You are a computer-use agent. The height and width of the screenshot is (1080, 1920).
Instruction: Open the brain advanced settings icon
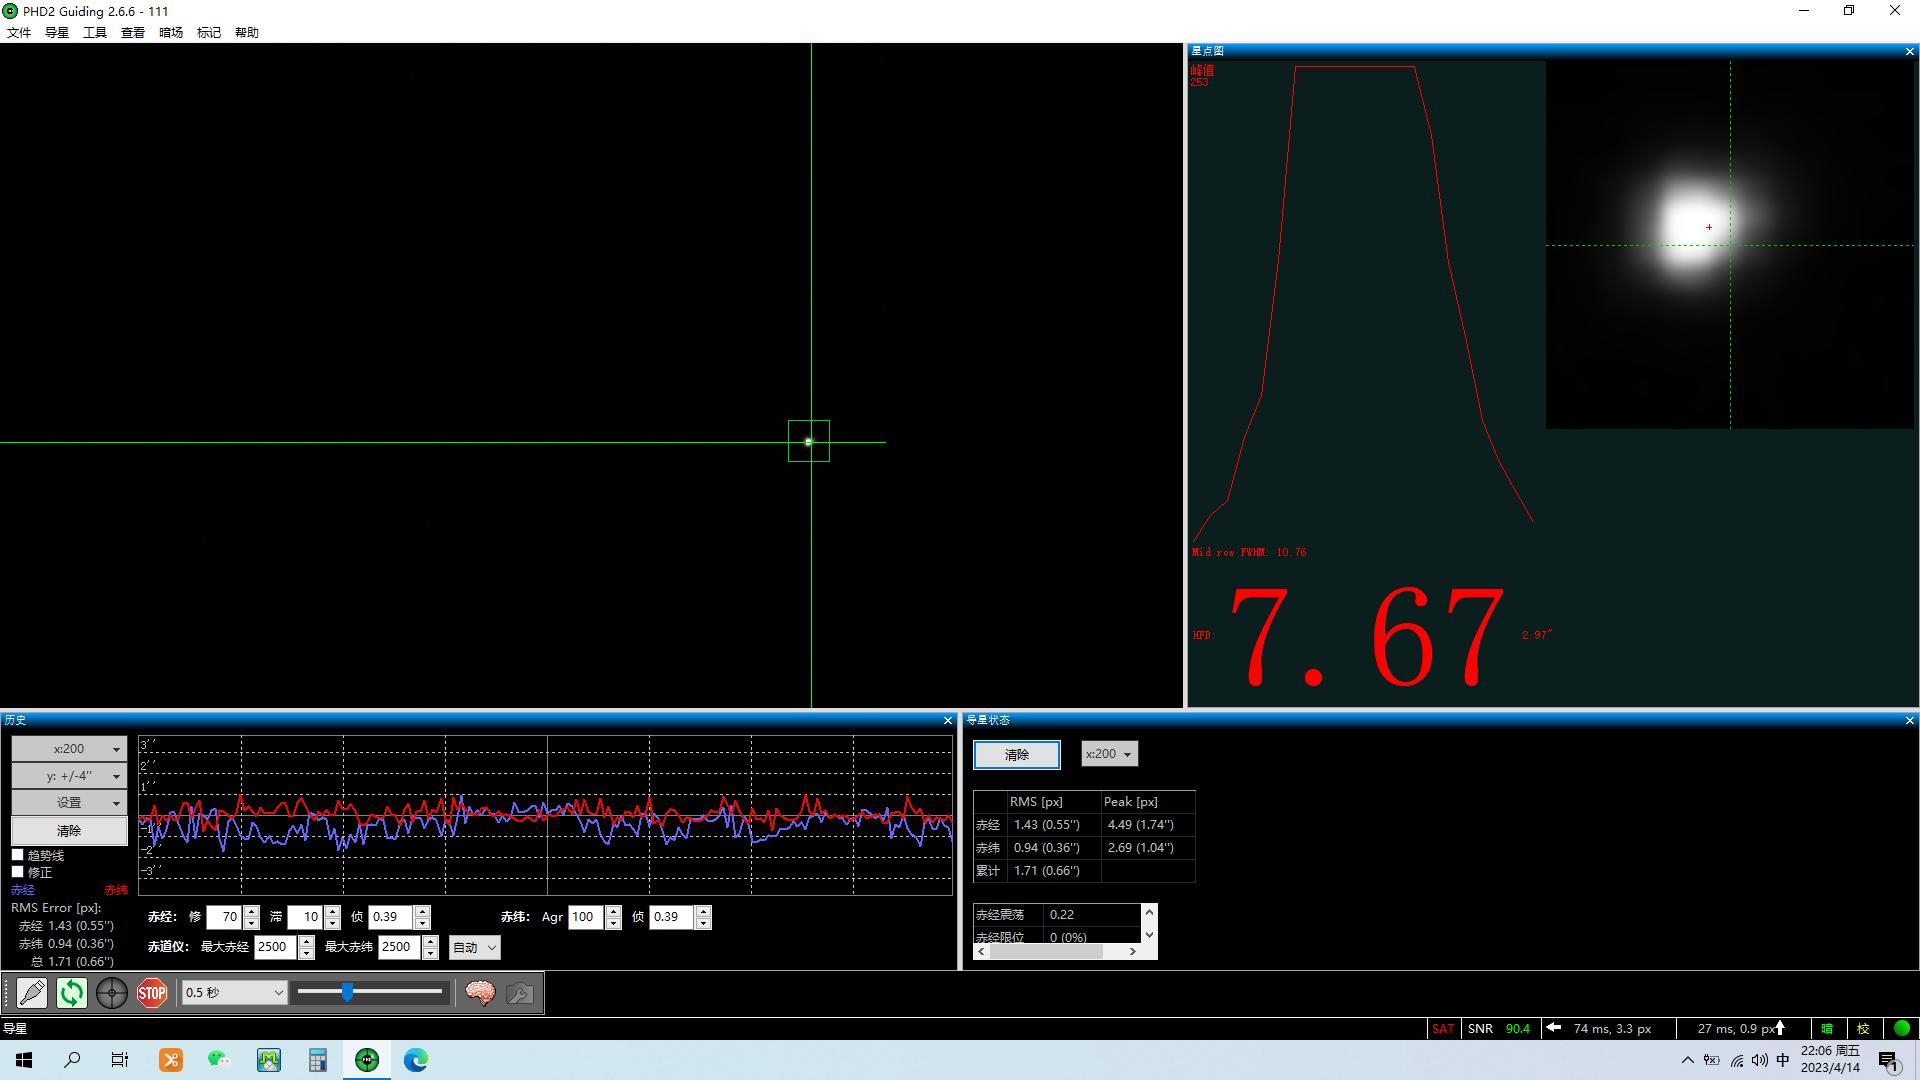480,993
